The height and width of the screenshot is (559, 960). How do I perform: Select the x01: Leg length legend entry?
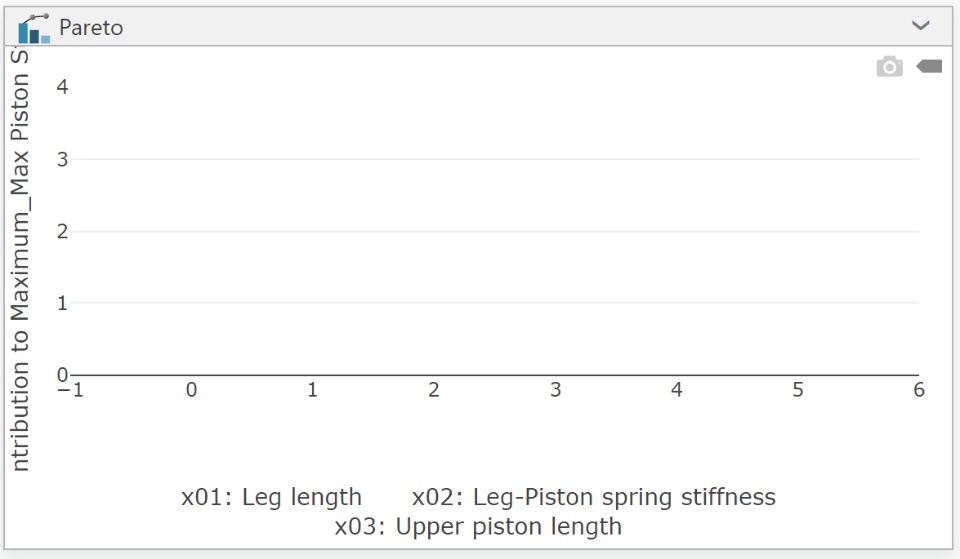271,497
